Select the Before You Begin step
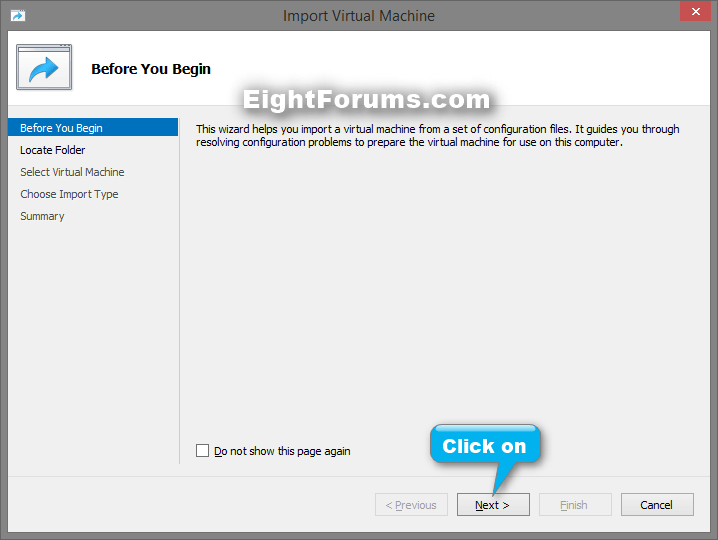 pyautogui.click(x=61, y=128)
